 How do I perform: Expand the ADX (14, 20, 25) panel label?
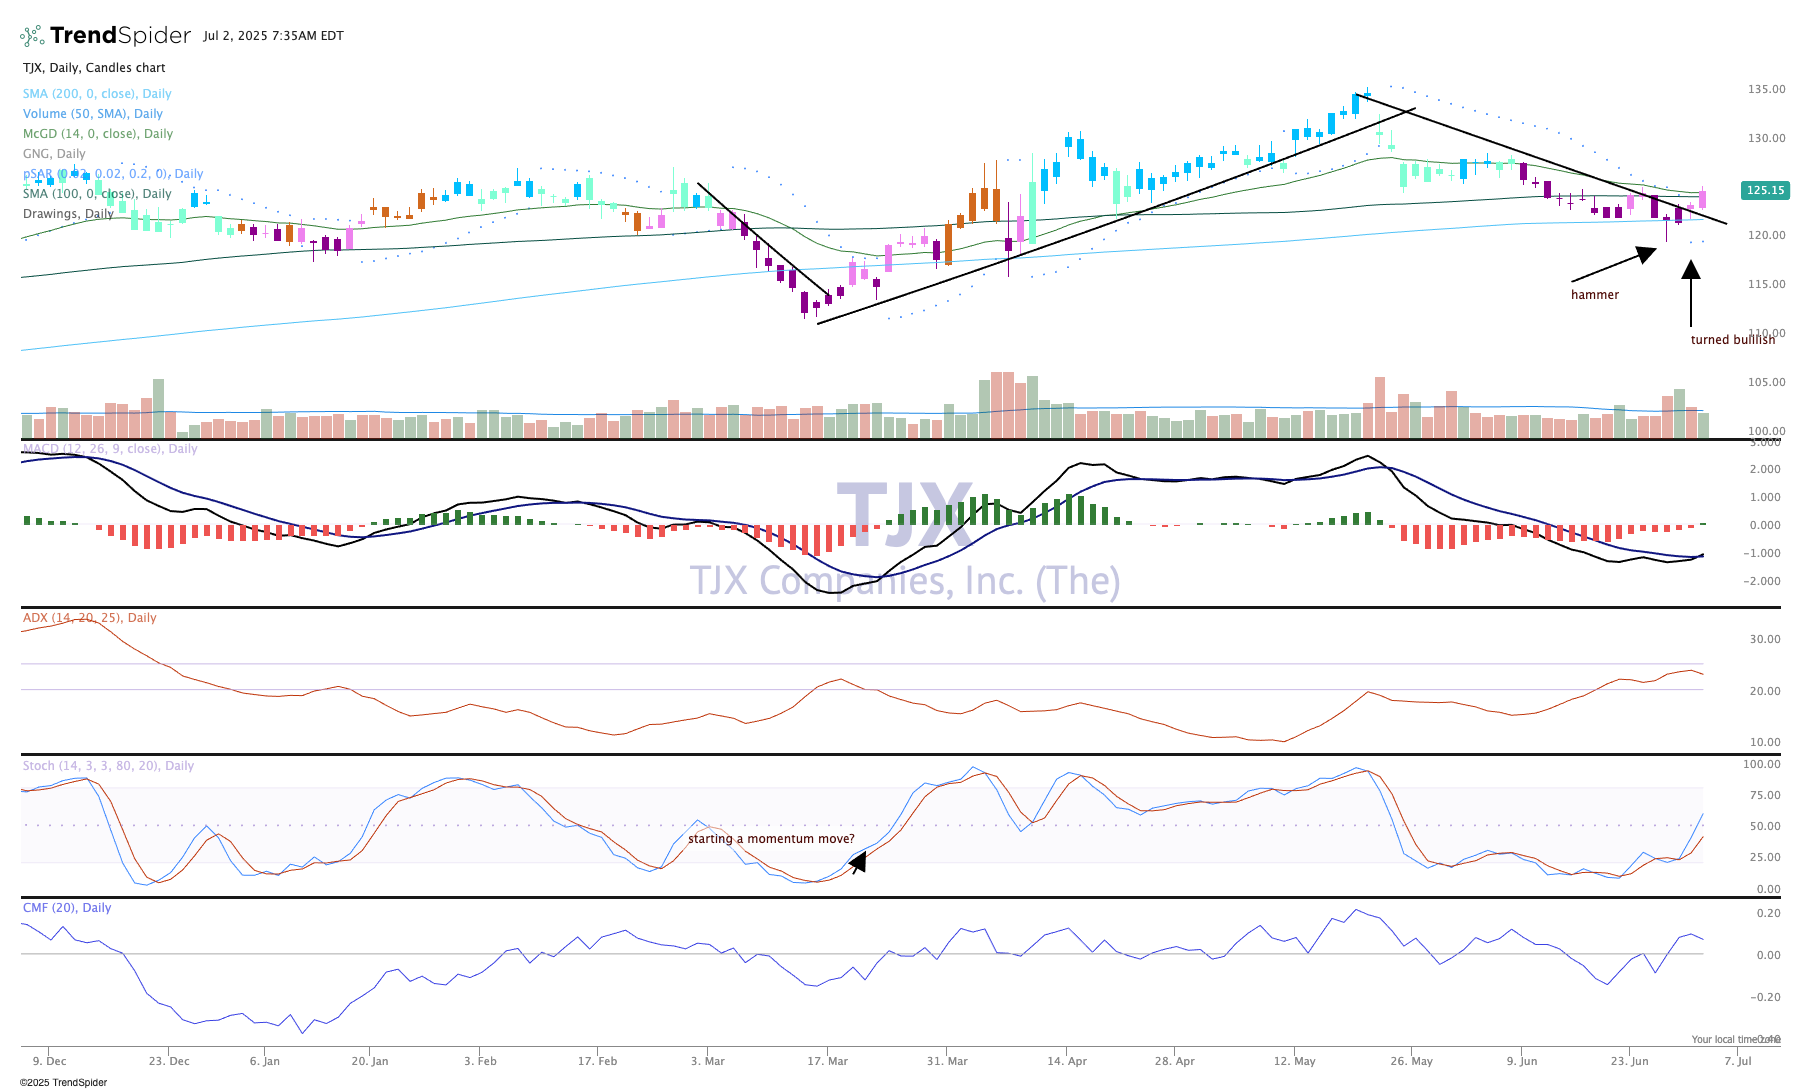point(89,618)
